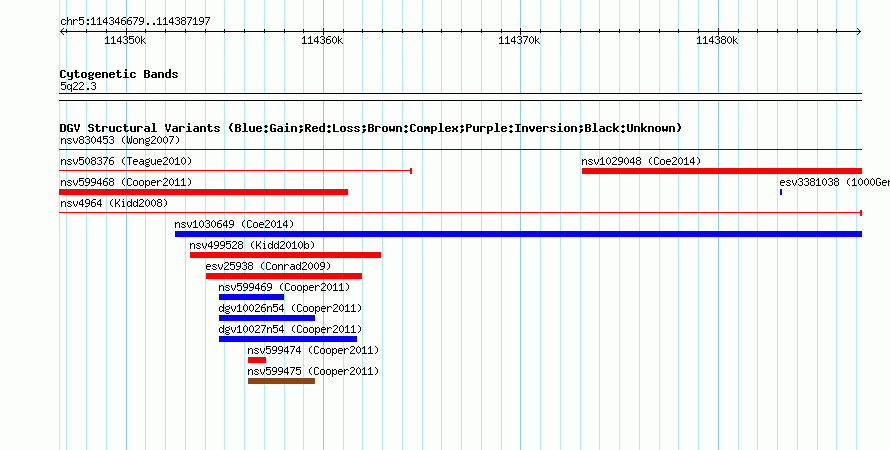The width and height of the screenshot is (890, 450).
Task: Click the 114380k ruler tick label
Action: tap(717, 40)
